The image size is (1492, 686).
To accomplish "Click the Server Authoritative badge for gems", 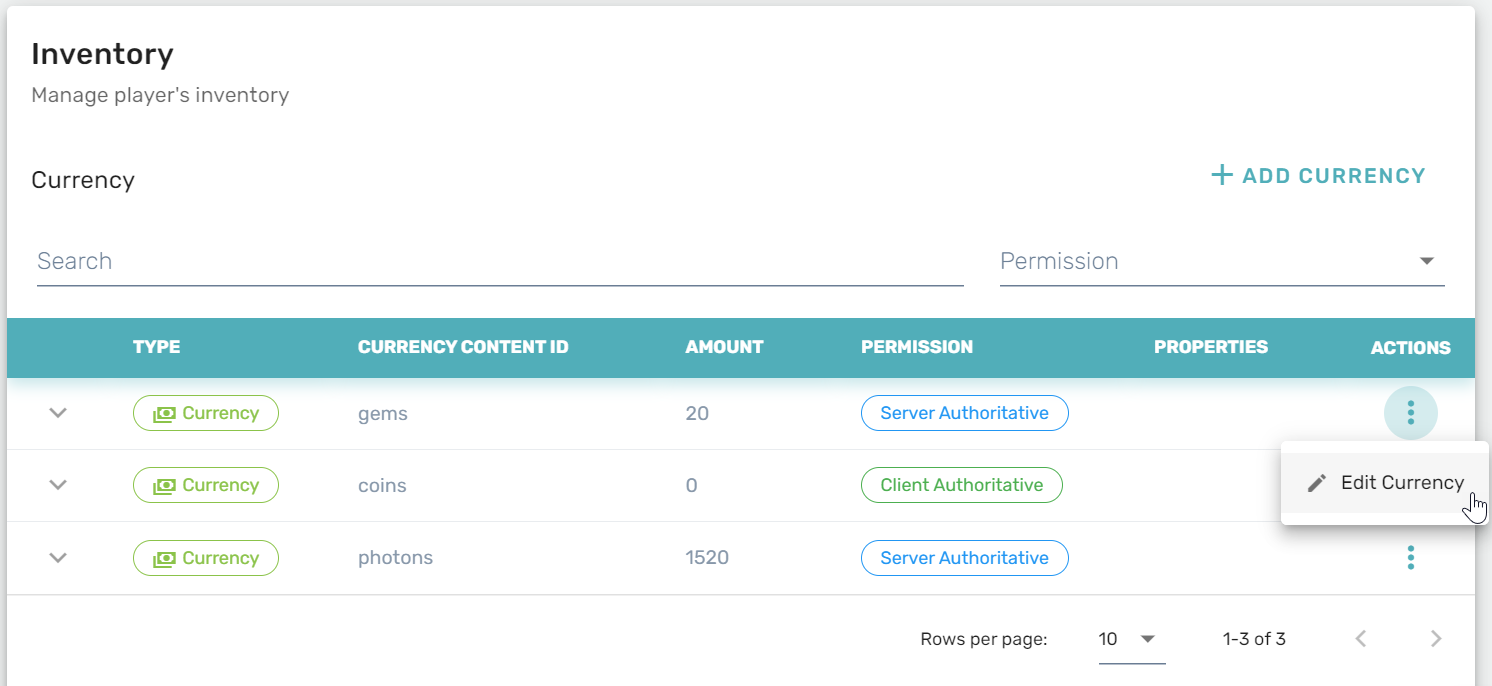I will [964, 413].
